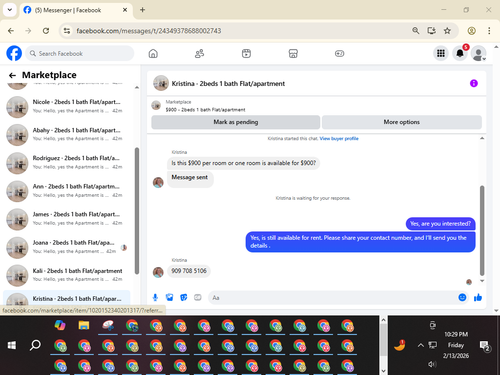Click More options button
Image resolution: width=500 pixels, height=375 pixels.
(402, 122)
